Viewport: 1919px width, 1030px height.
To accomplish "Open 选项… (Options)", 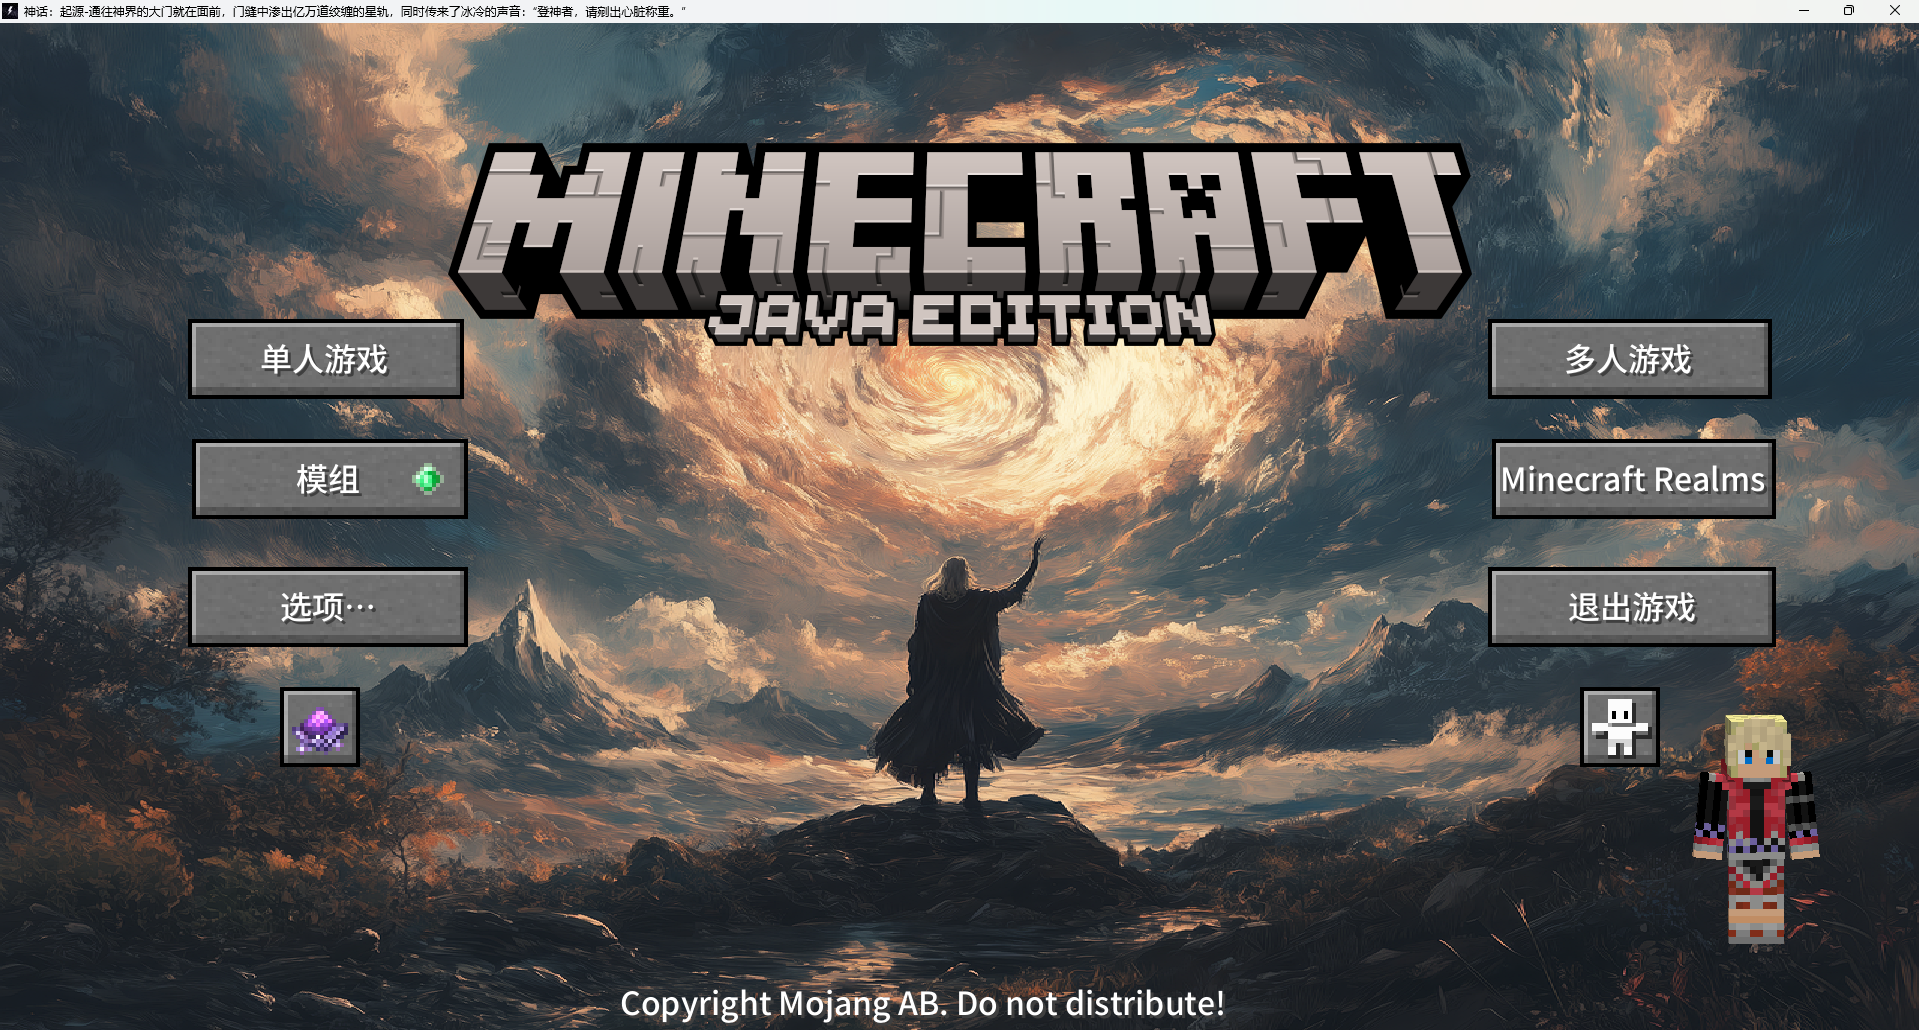I will 328,607.
